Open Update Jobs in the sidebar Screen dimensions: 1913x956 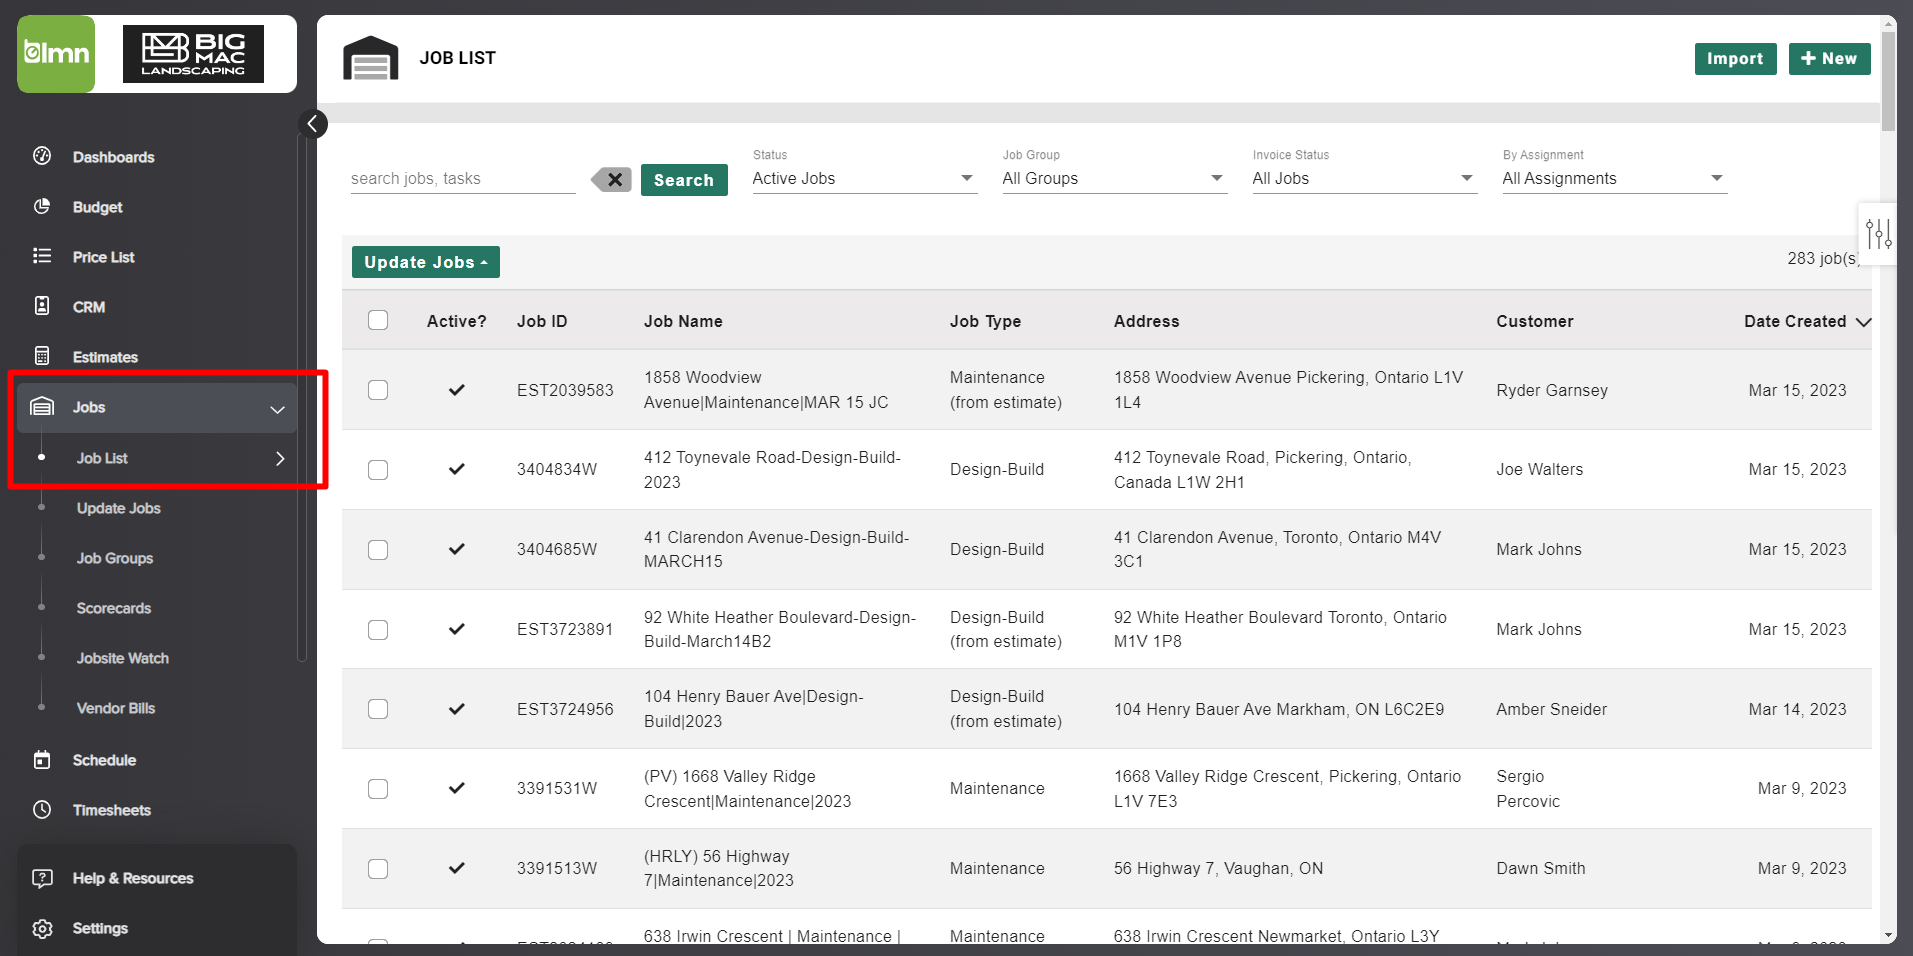[x=118, y=508]
